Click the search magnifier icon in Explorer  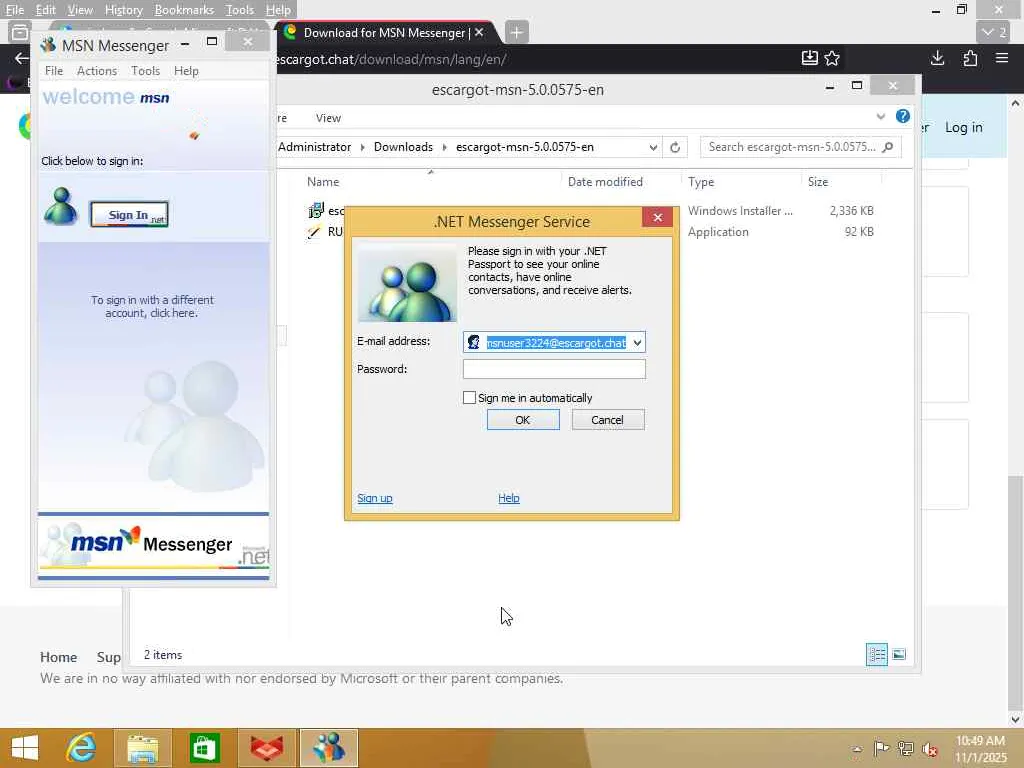(888, 147)
